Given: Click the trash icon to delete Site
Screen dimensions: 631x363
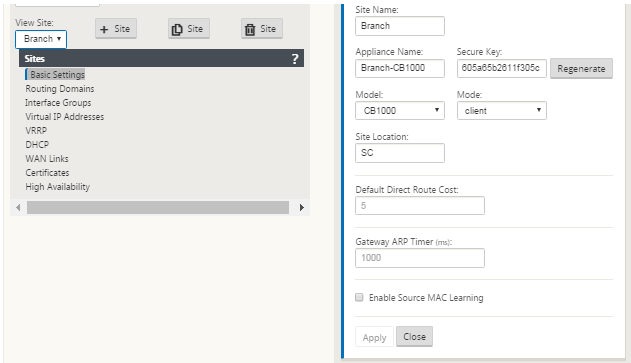Looking at the screenshot, I should click(x=250, y=29).
